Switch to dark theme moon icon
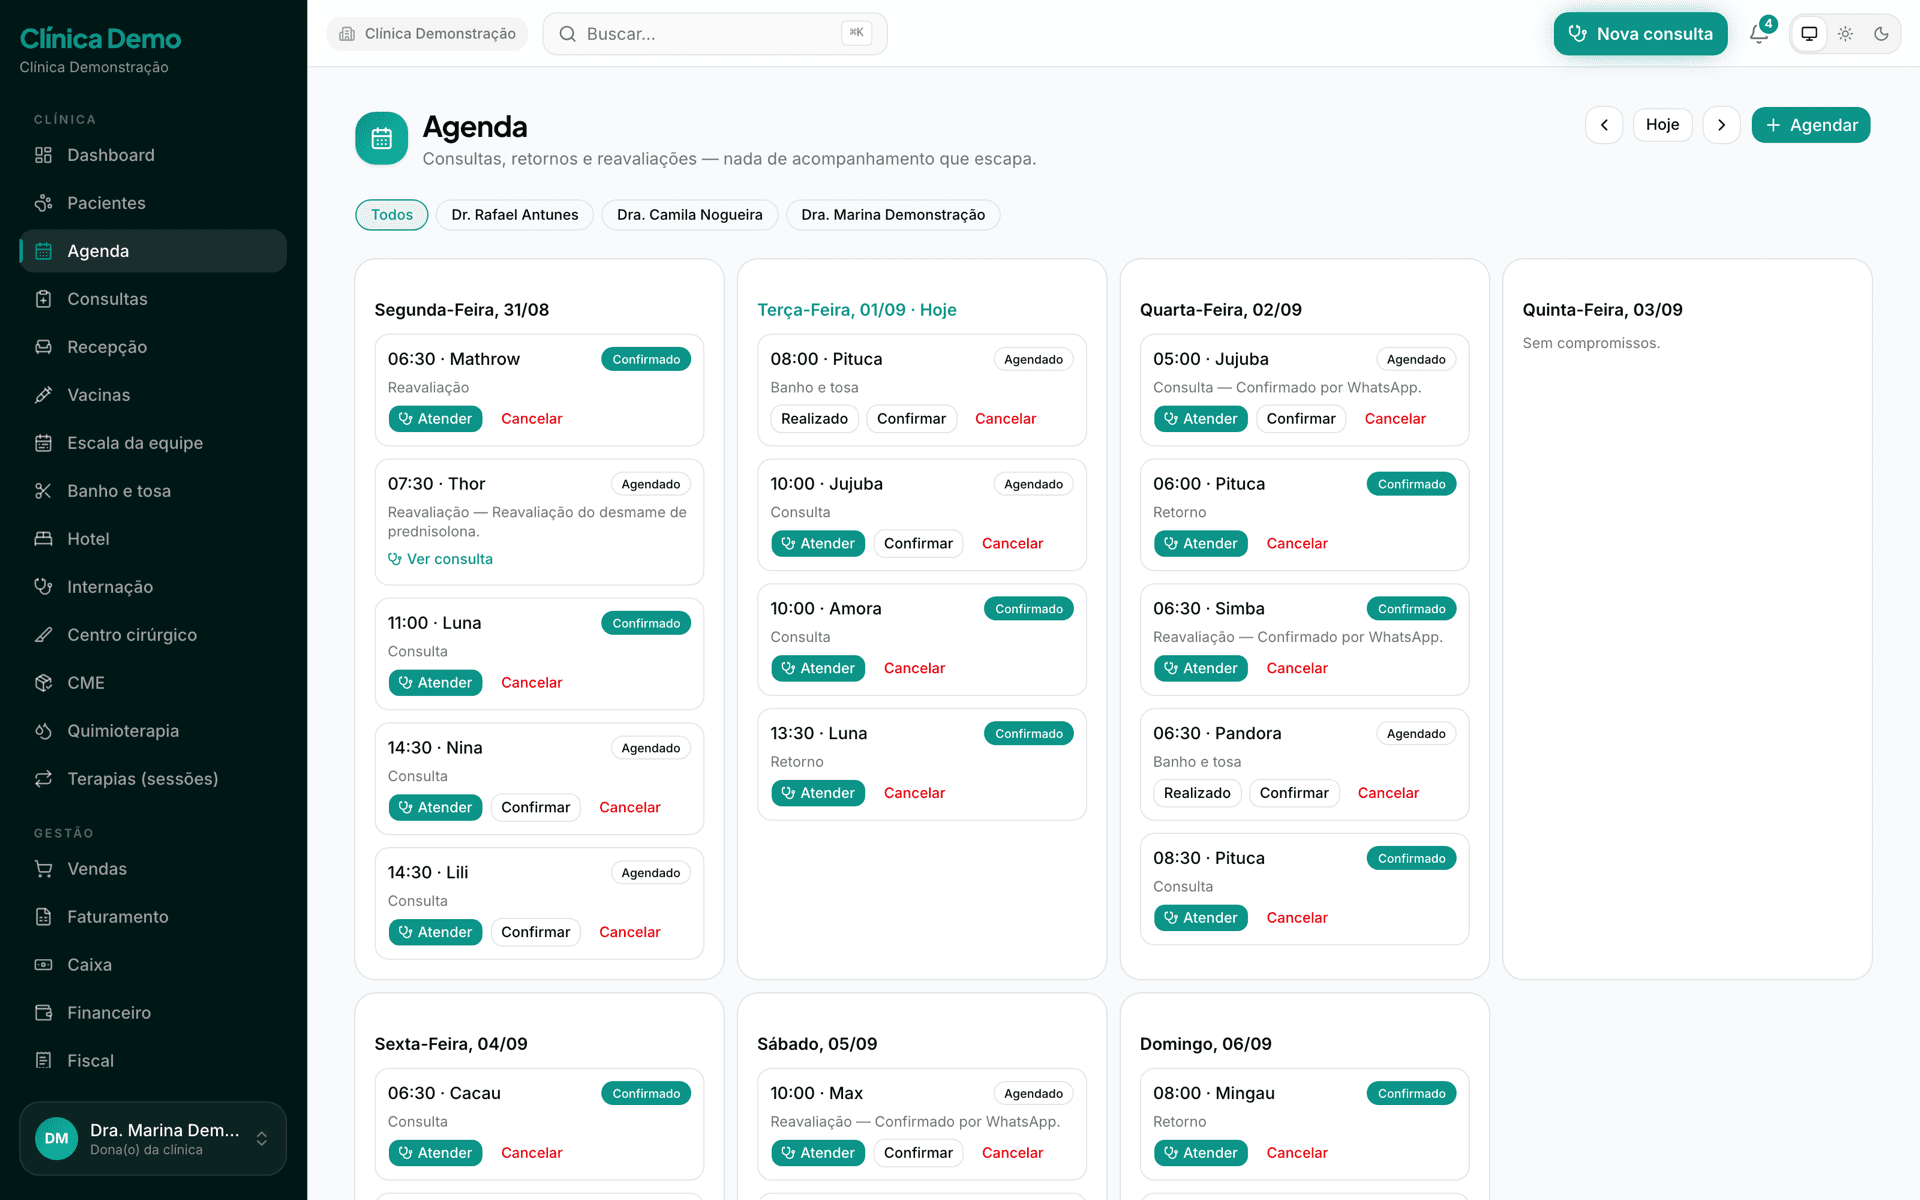The image size is (1920, 1200). pyautogui.click(x=1881, y=34)
